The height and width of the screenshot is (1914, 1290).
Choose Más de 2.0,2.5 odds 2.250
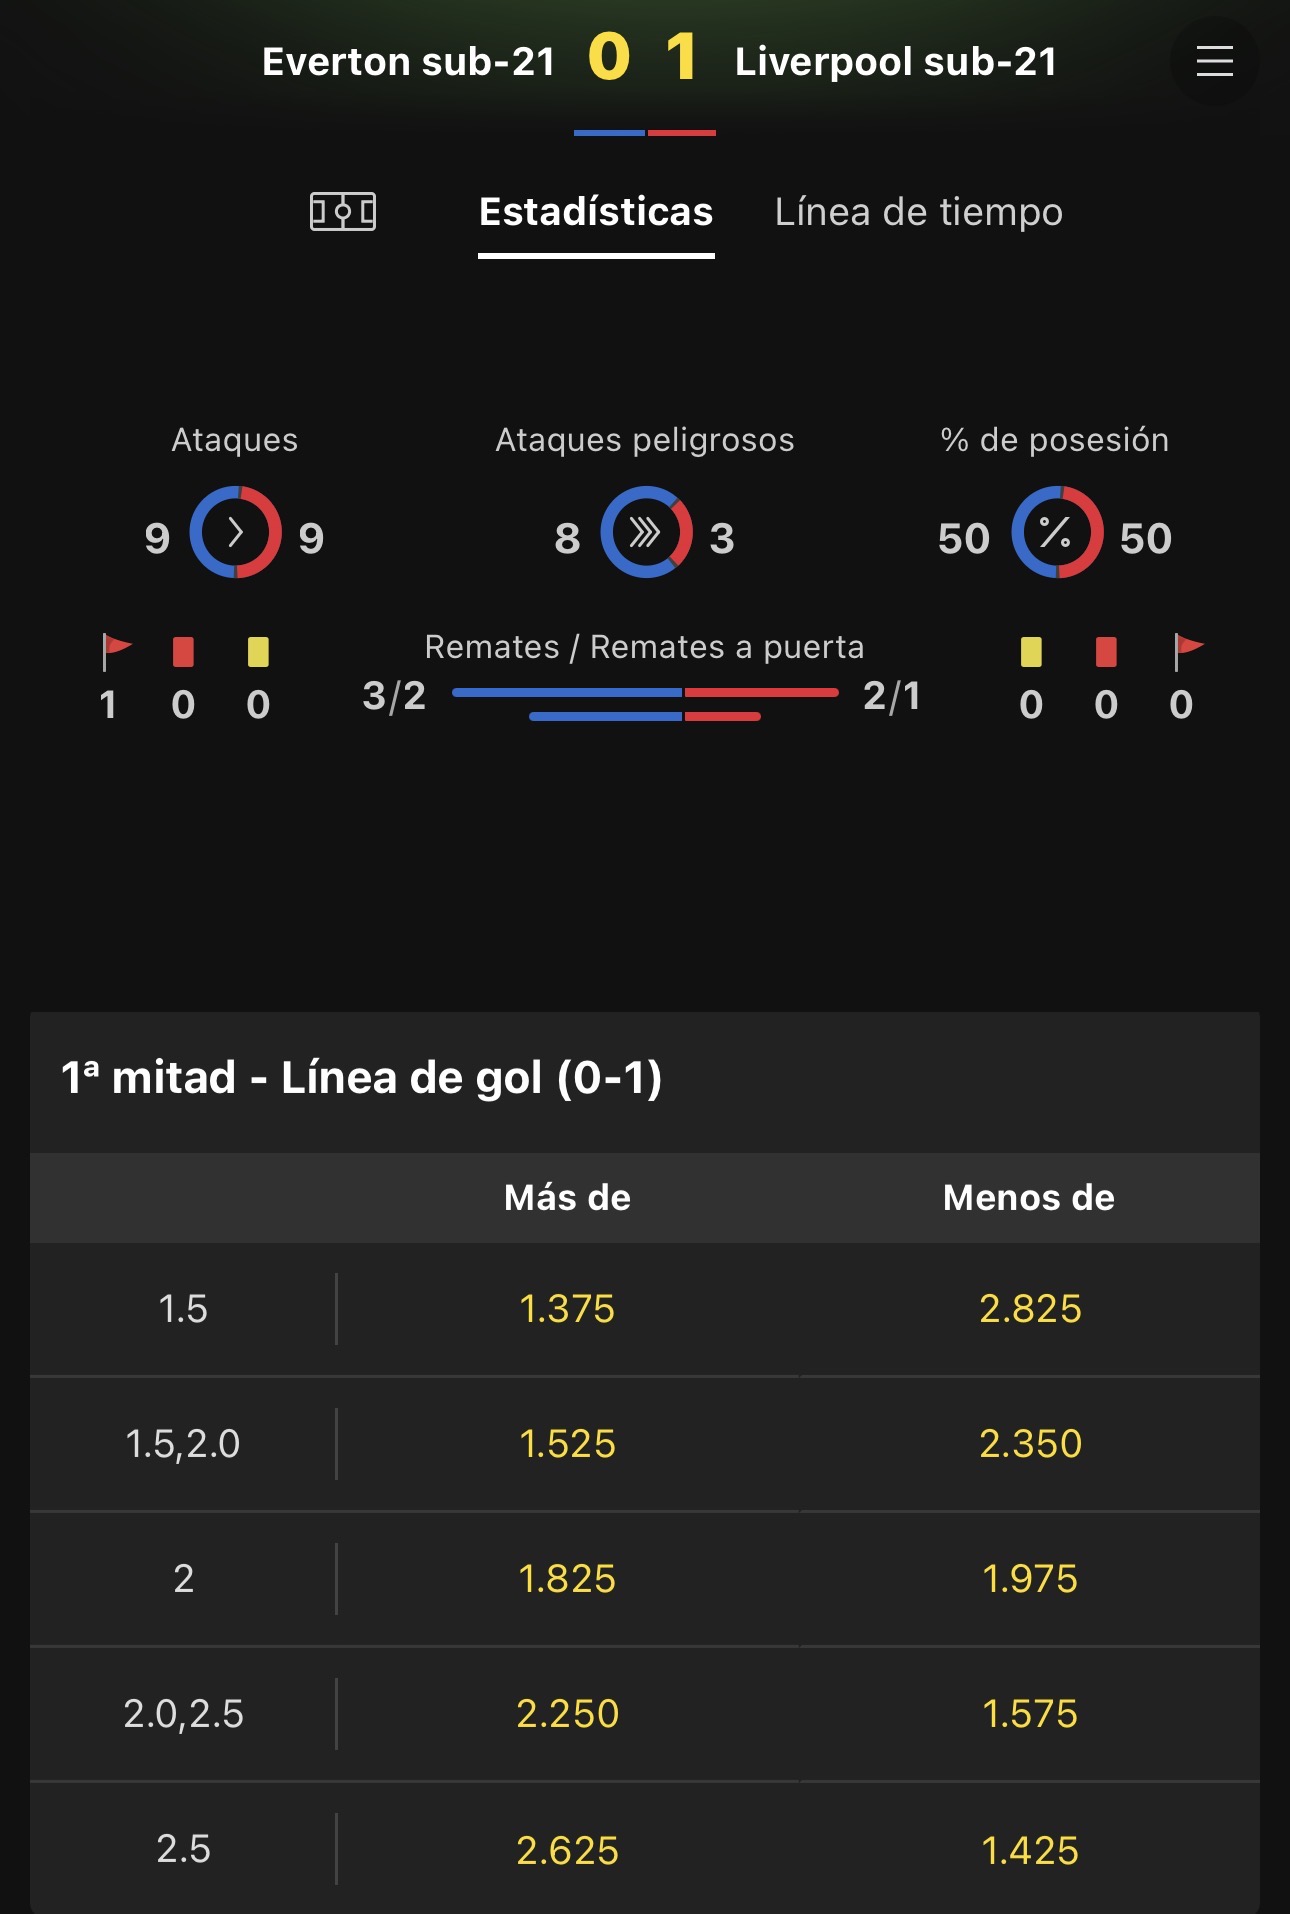567,1714
